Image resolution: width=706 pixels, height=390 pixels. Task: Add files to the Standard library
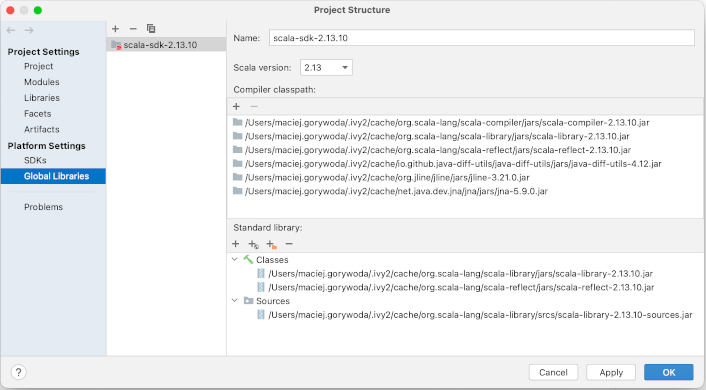point(235,244)
